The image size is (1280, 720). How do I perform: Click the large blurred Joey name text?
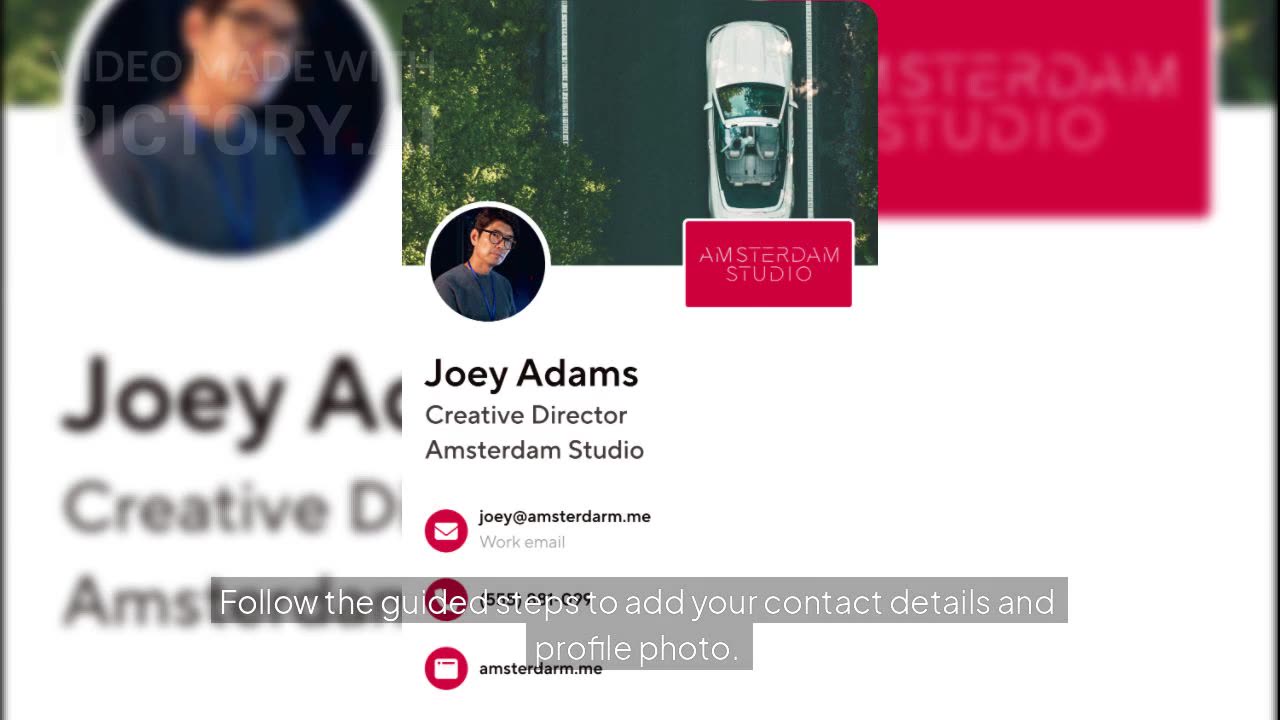pos(232,395)
